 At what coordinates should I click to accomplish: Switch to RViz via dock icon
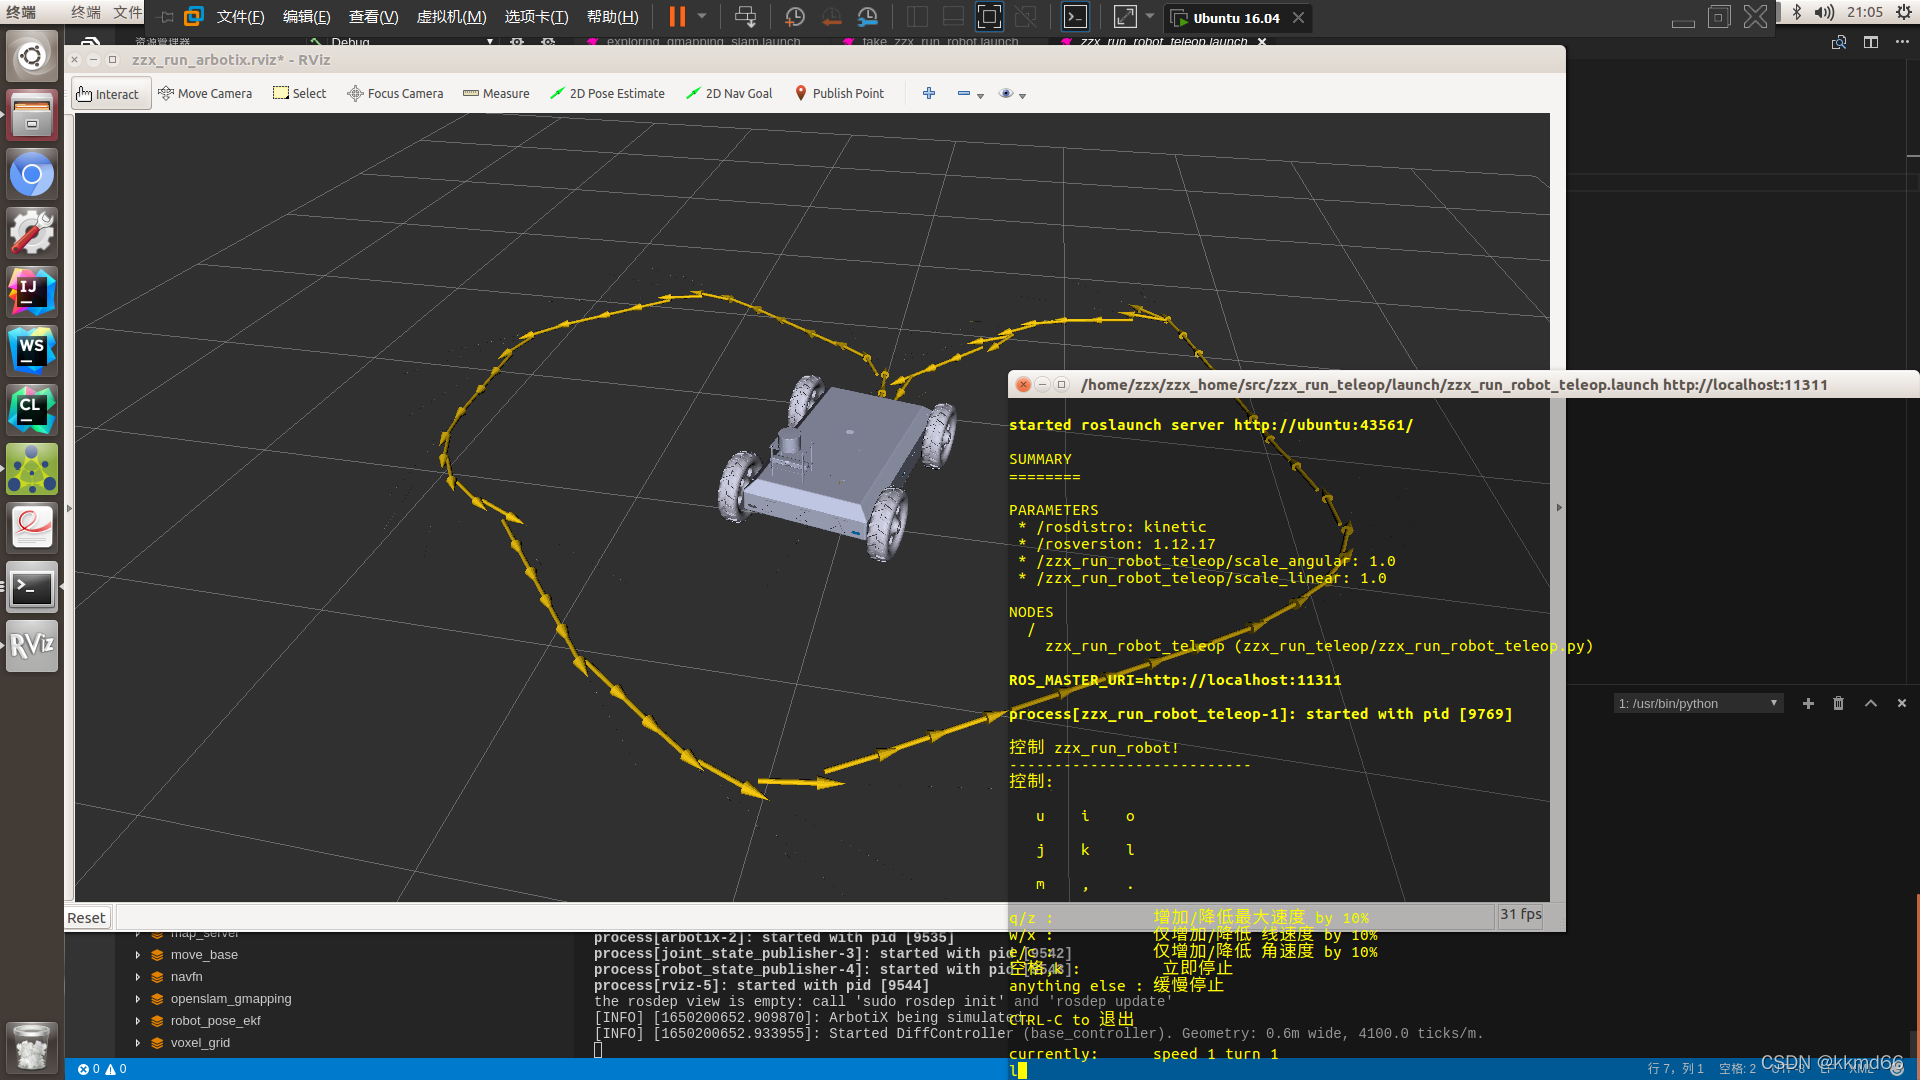pos(32,645)
